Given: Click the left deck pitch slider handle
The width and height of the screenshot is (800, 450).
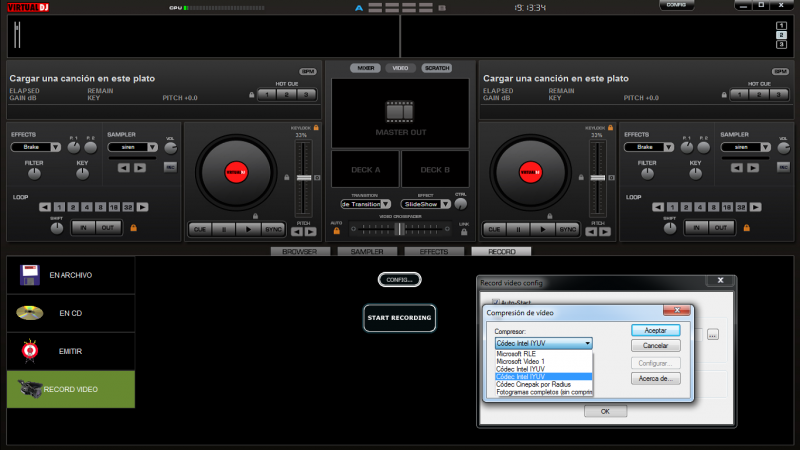Looking at the screenshot, I should [x=304, y=178].
